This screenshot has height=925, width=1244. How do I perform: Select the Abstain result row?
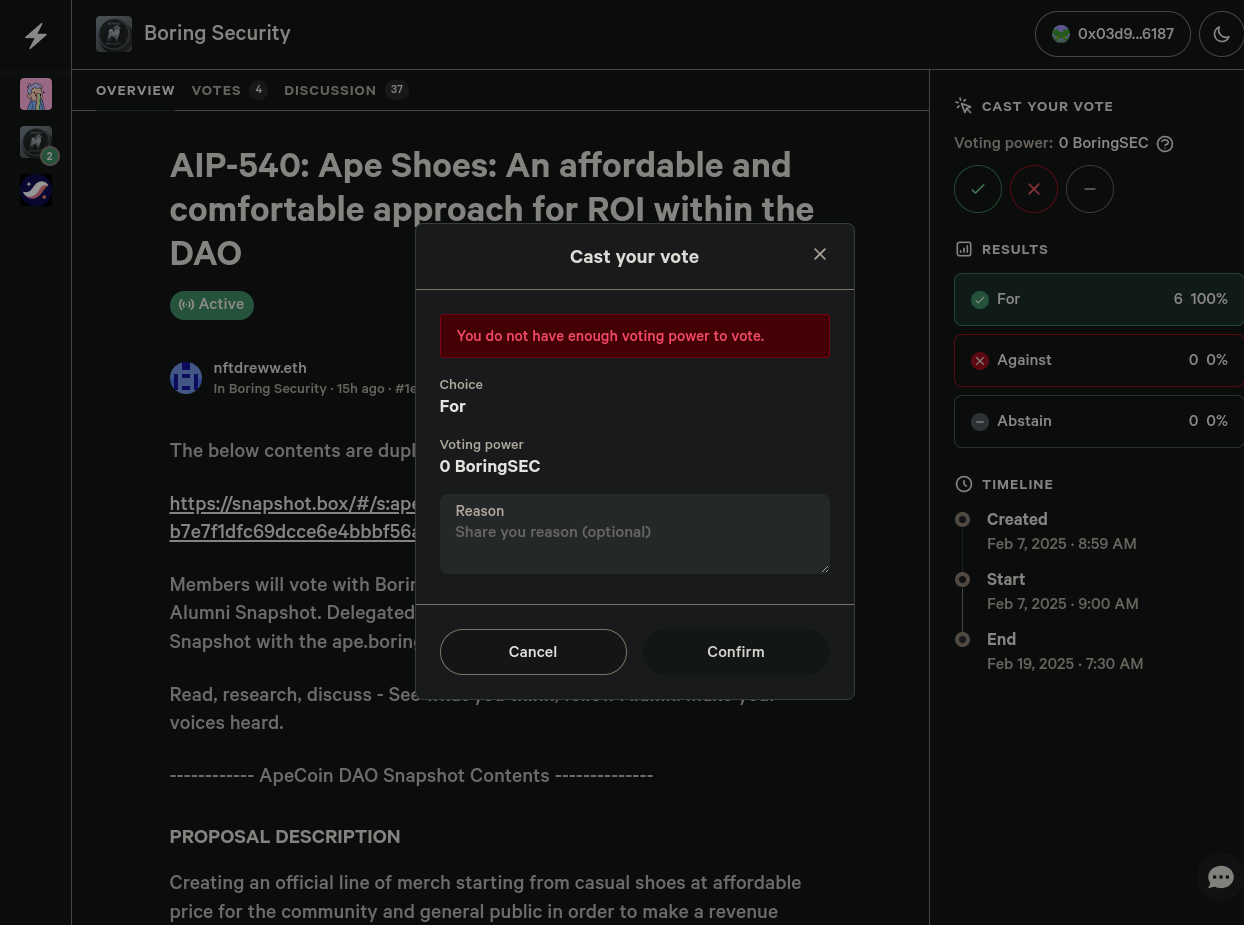click(1099, 421)
